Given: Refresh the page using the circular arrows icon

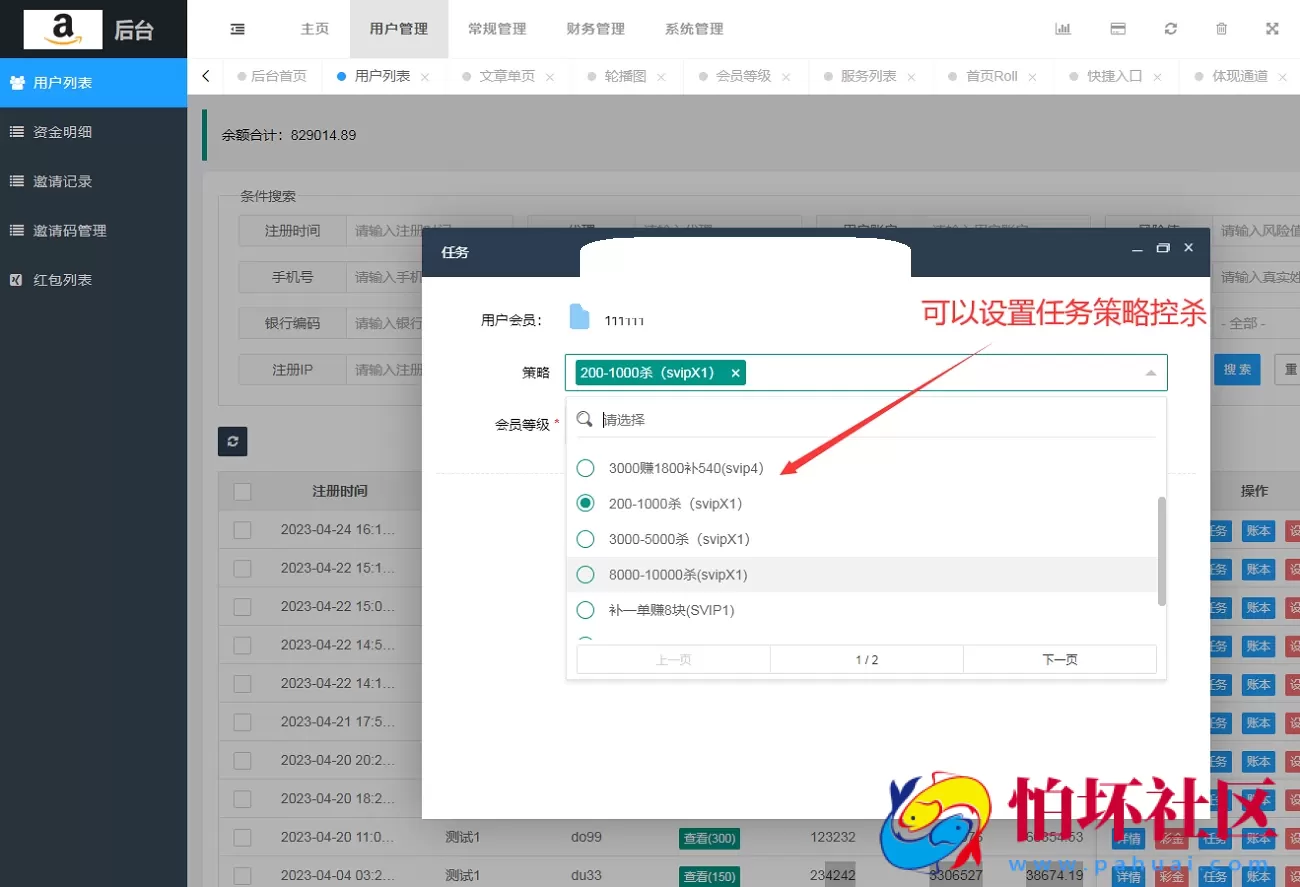Looking at the screenshot, I should [x=1170, y=28].
